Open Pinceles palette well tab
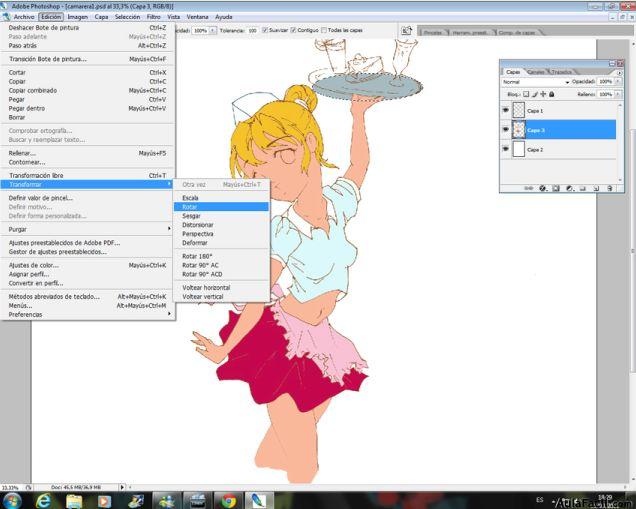This screenshot has width=636, height=509. click(x=433, y=32)
